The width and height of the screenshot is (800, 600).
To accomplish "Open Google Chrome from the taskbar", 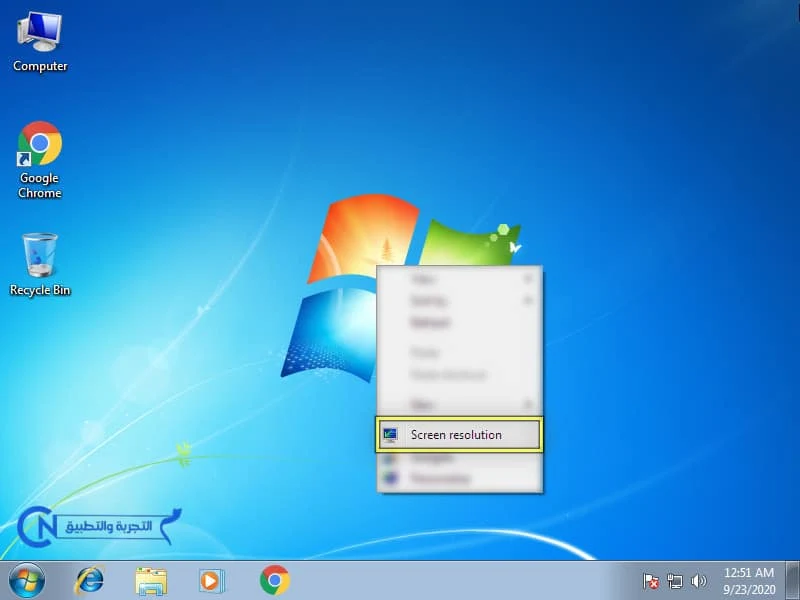I will 274,580.
